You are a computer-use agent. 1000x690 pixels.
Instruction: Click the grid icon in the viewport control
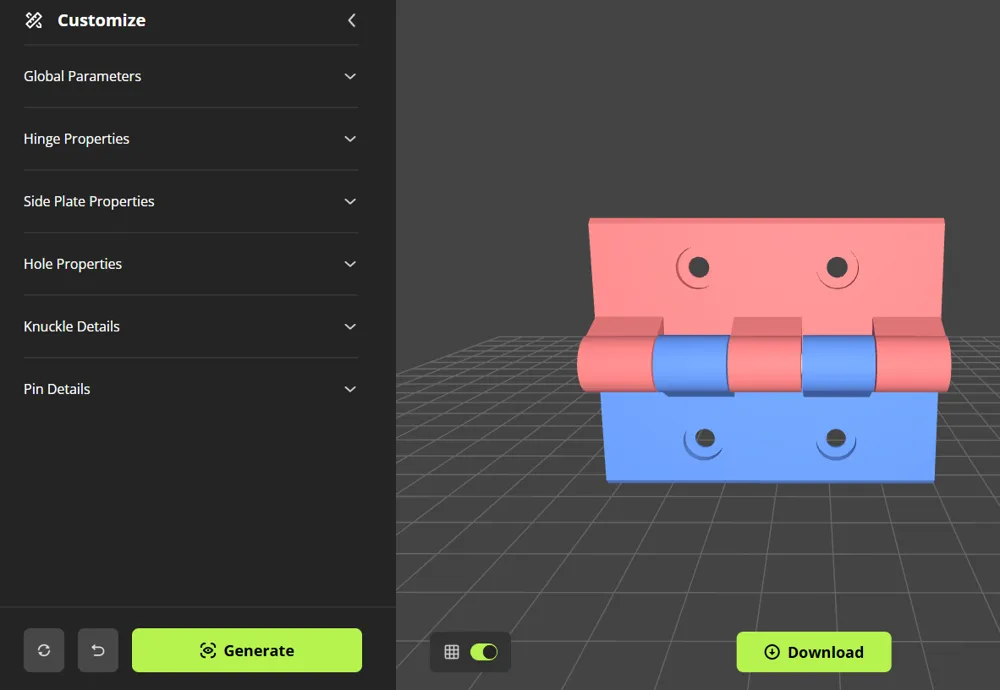pos(451,651)
